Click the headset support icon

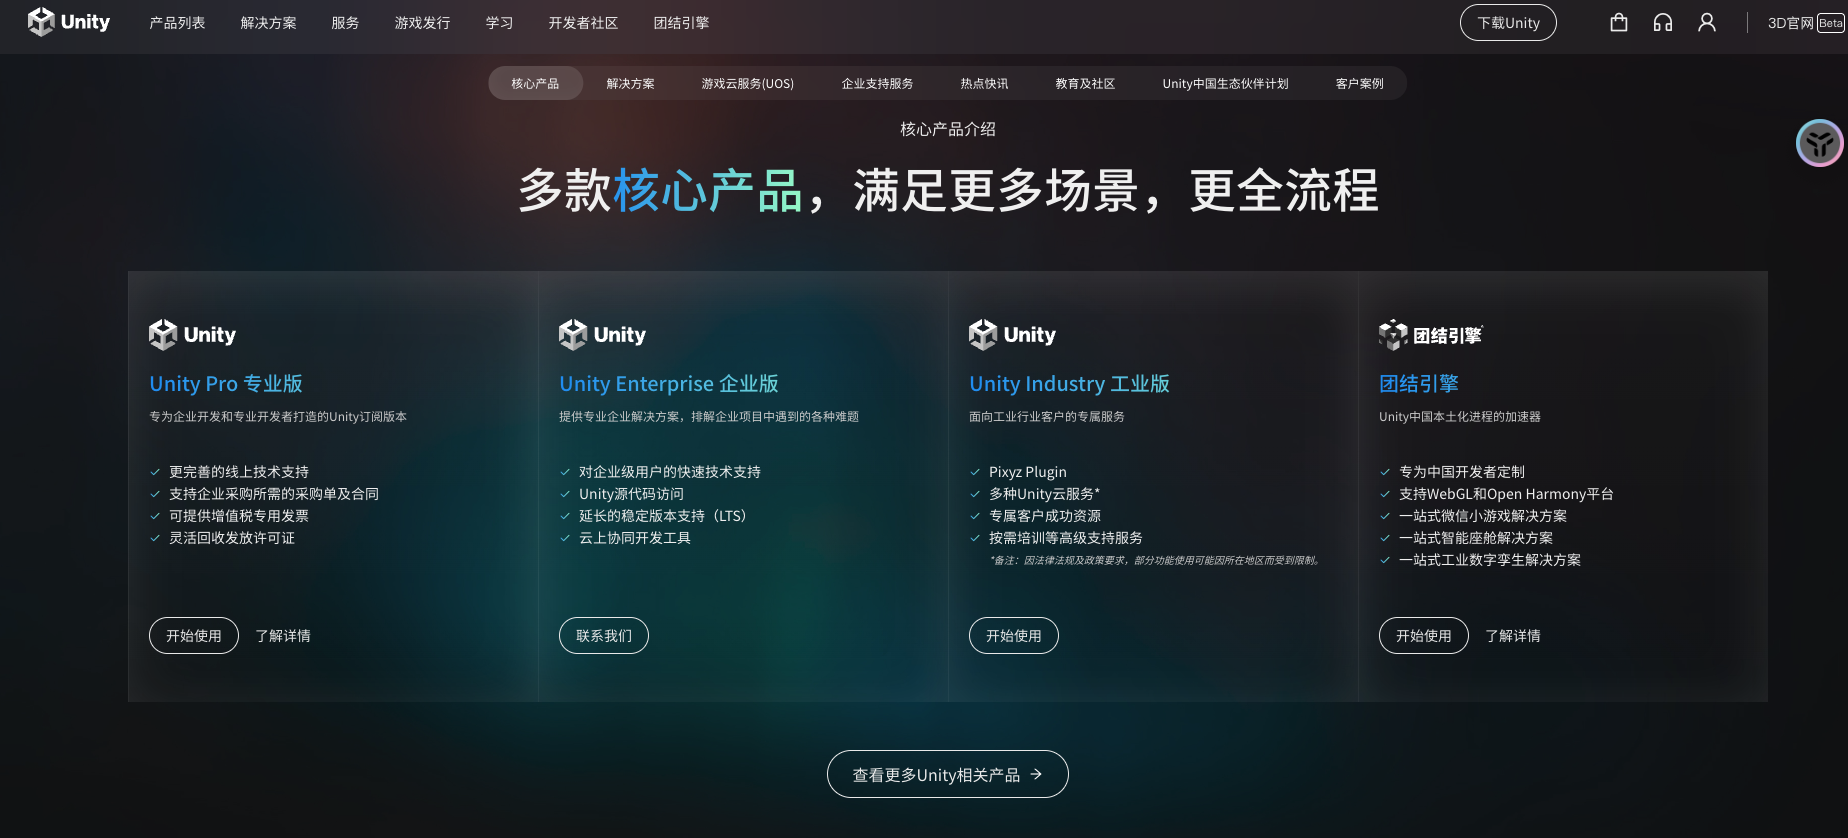[x=1663, y=22]
